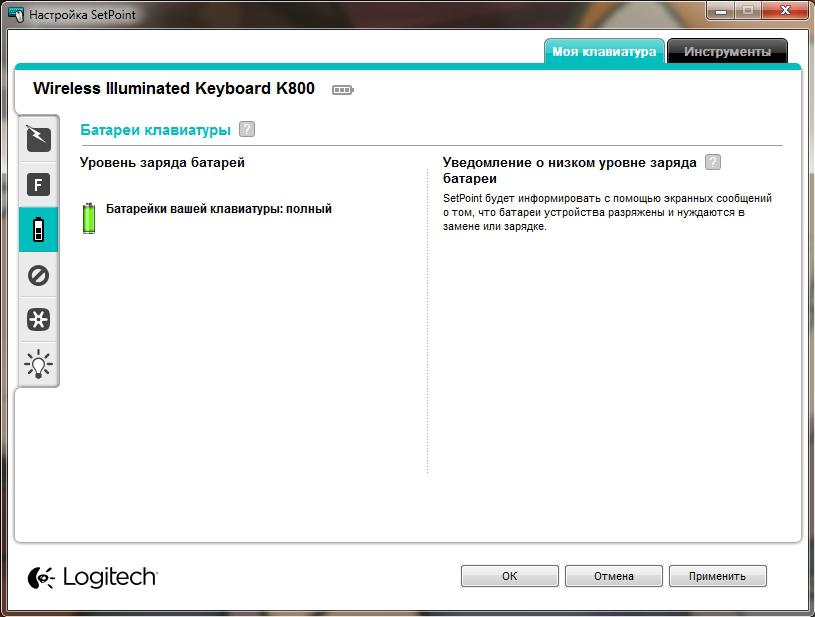Click the OK button

pos(509,576)
